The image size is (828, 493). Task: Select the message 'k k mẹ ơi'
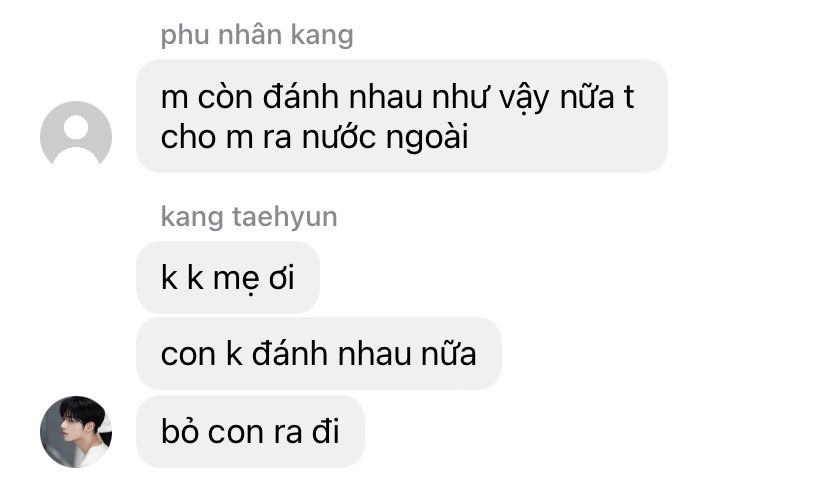(x=228, y=278)
